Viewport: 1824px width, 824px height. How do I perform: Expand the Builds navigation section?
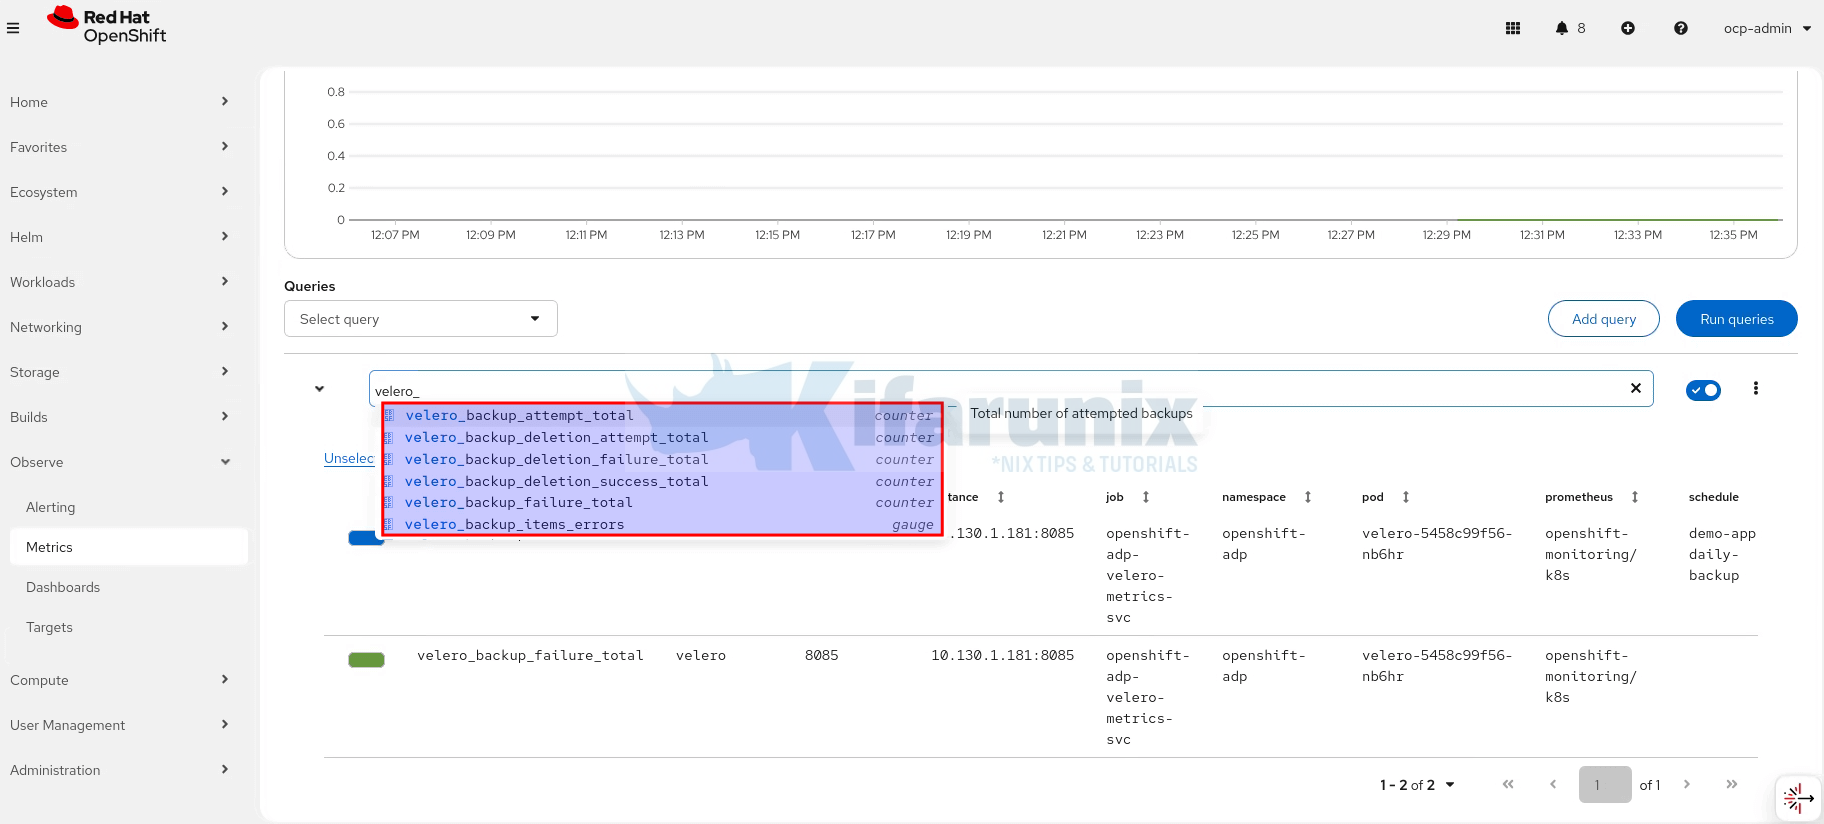pos(120,417)
